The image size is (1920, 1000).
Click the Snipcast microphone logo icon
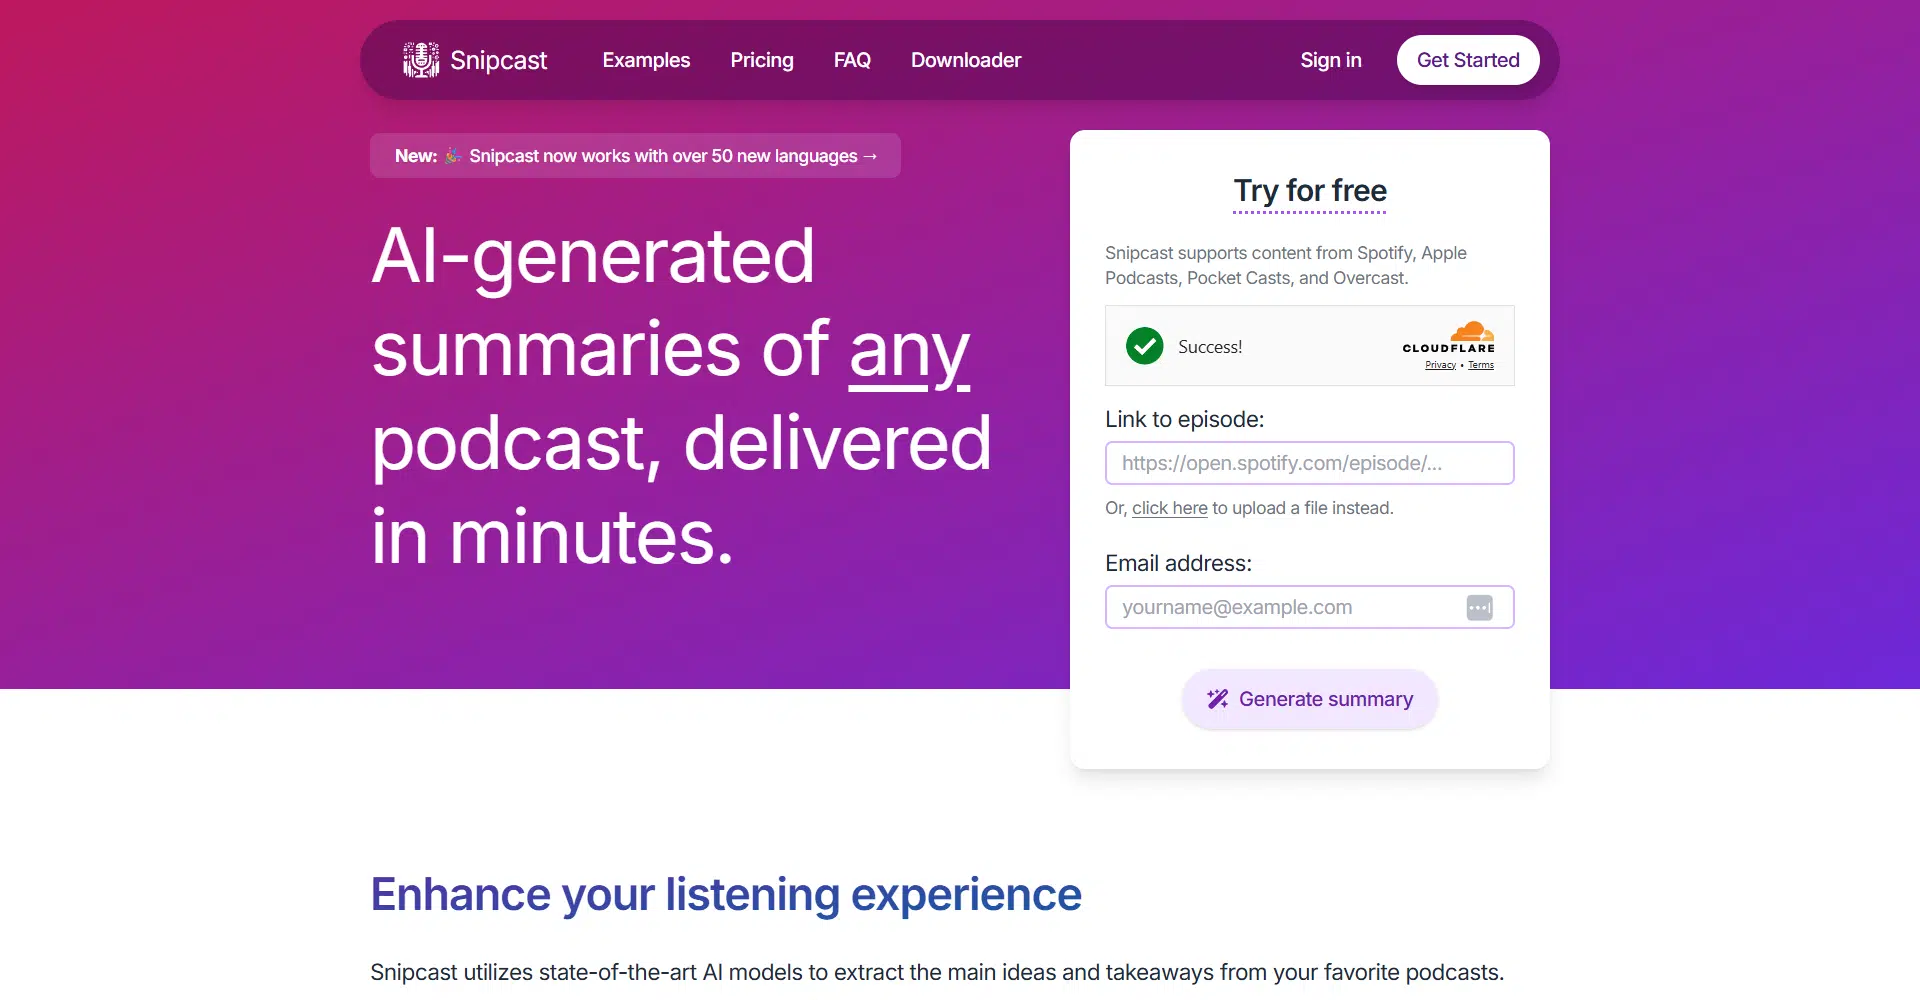421,60
